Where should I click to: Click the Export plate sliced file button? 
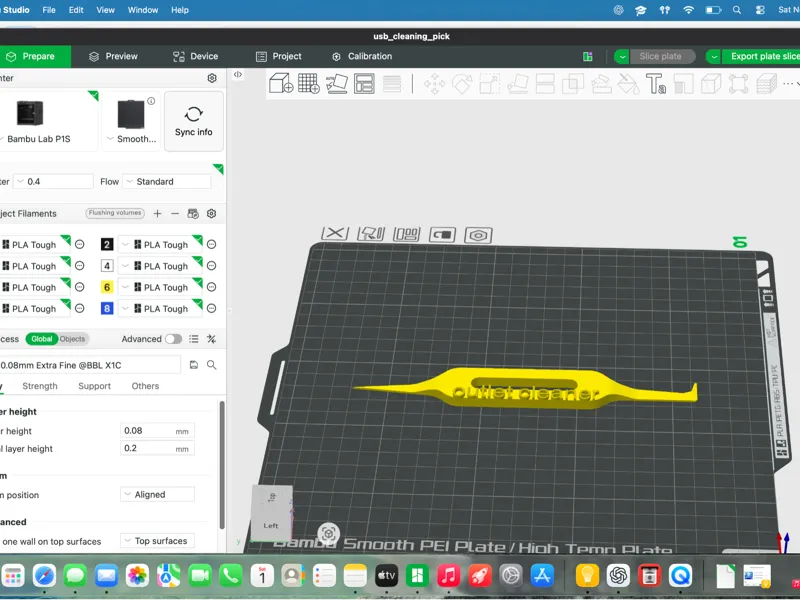(761, 57)
